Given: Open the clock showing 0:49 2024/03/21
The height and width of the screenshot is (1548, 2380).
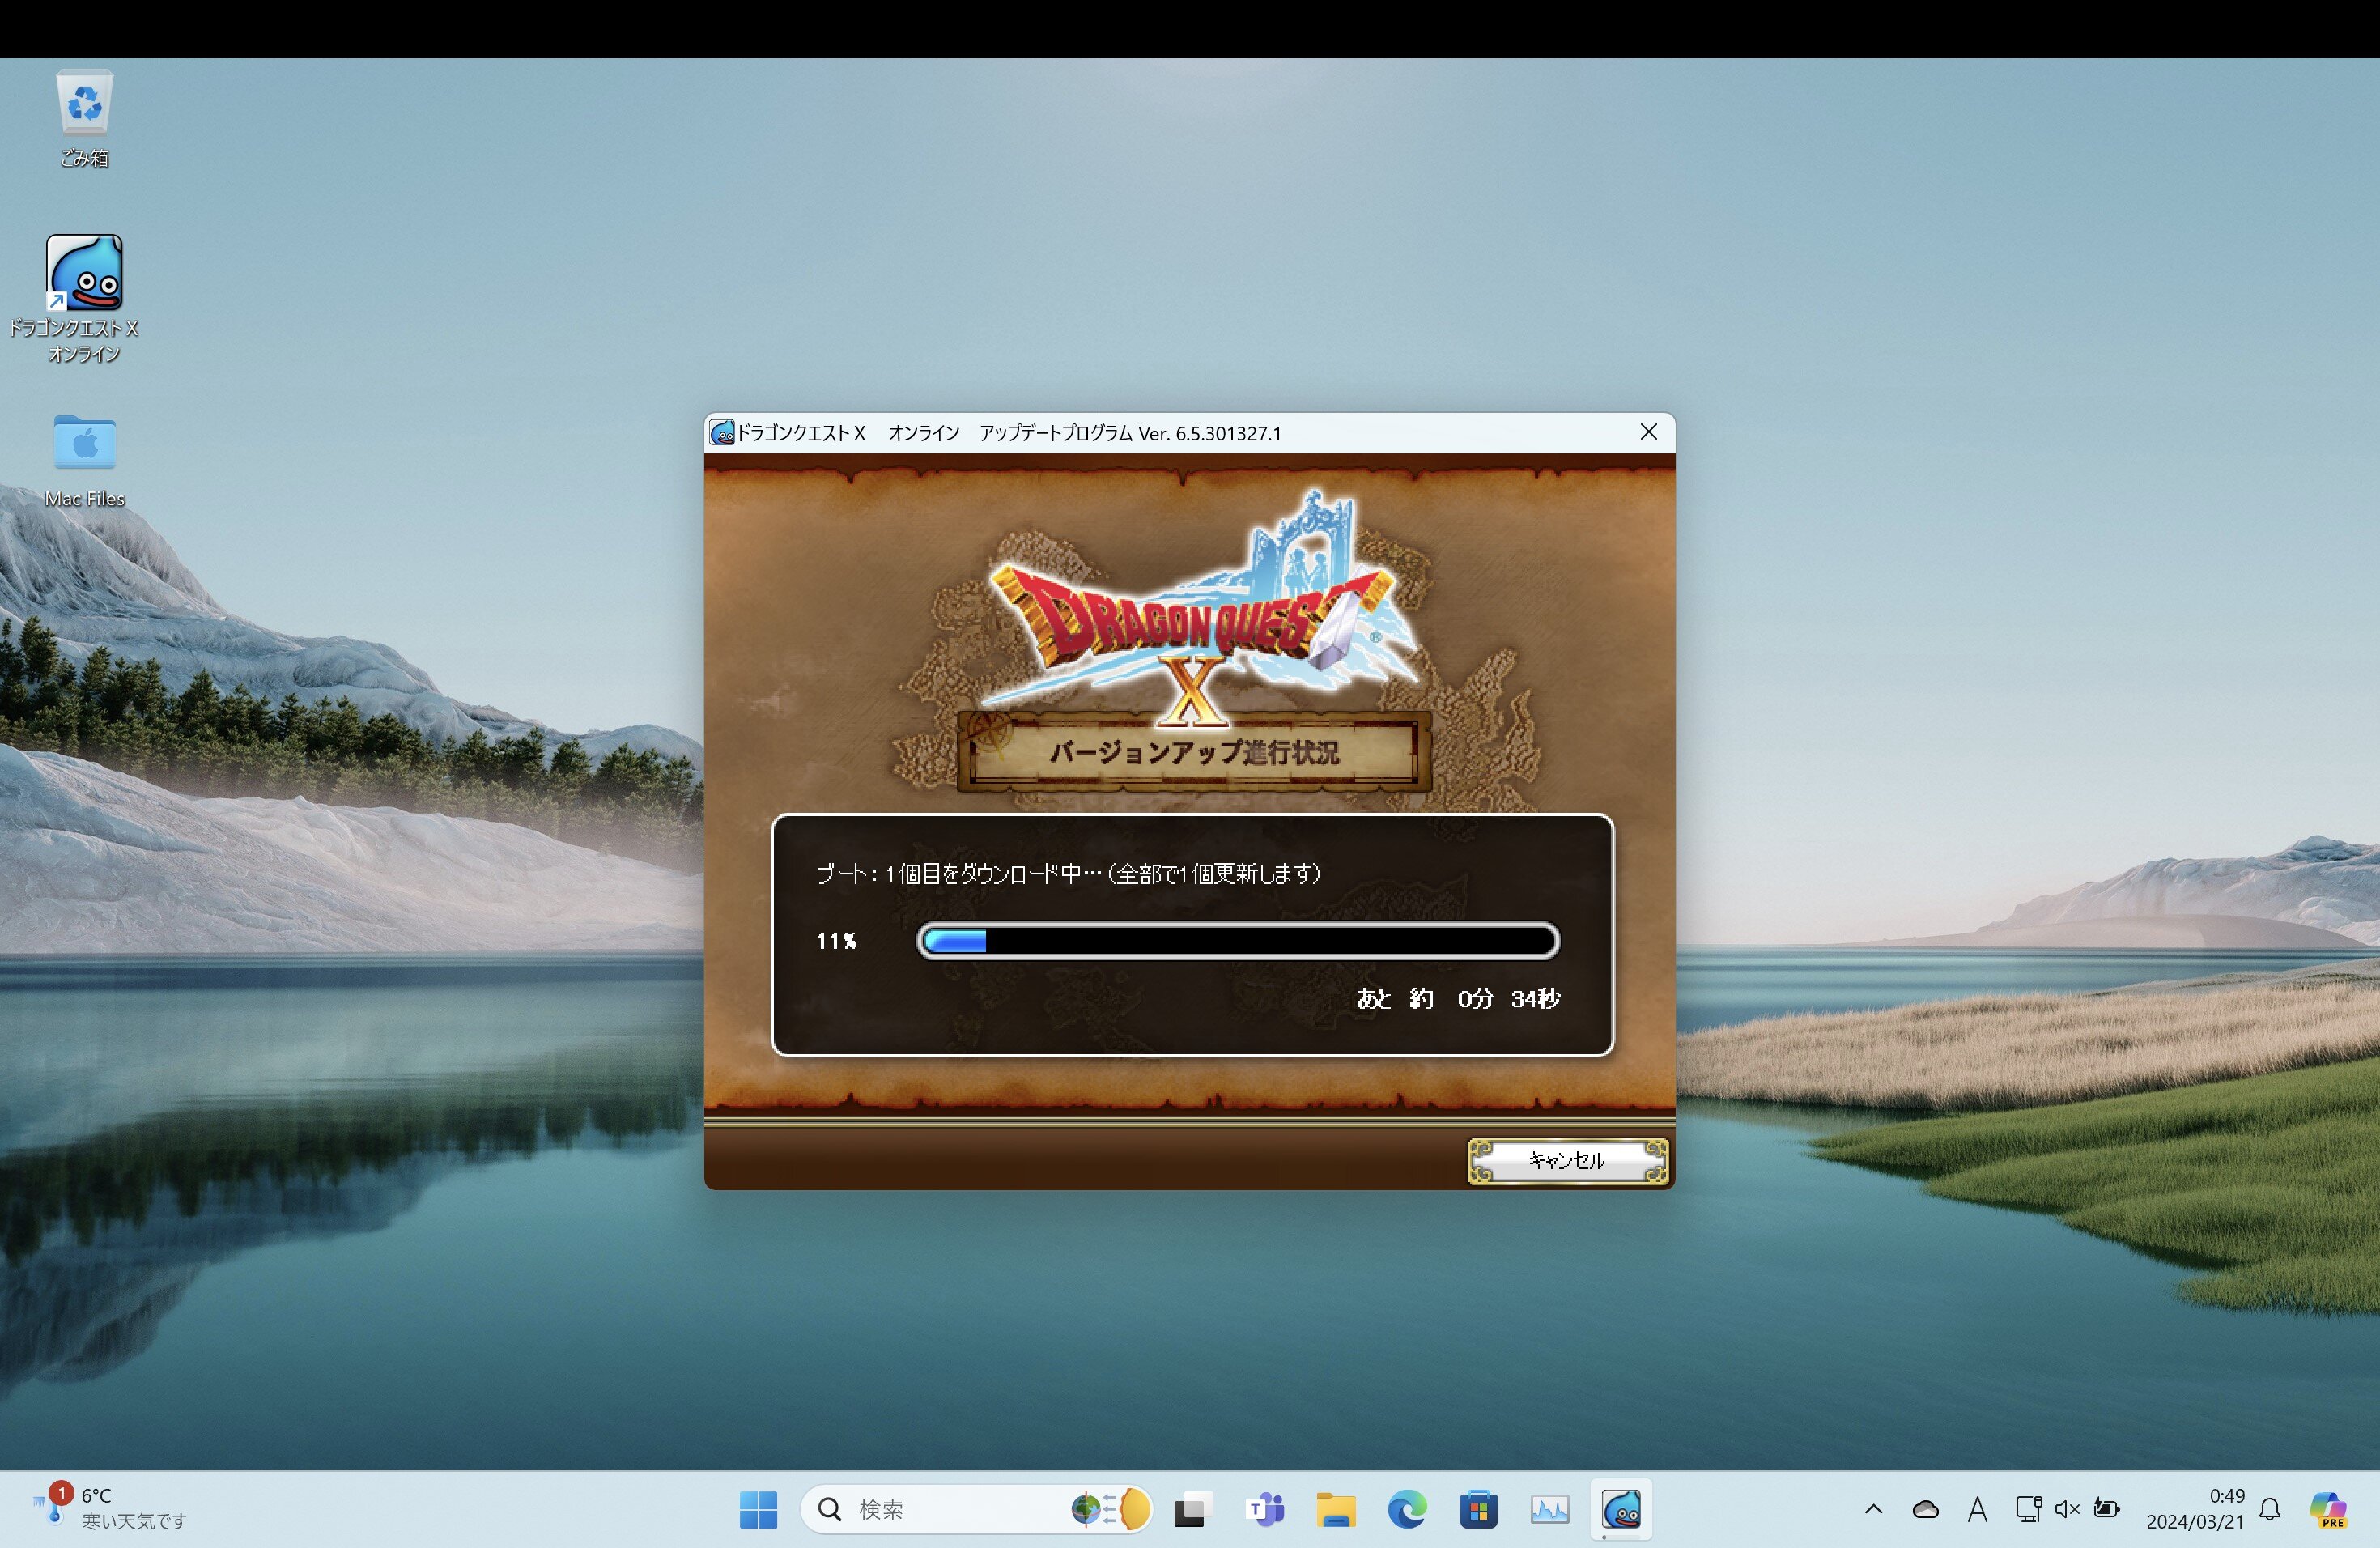Looking at the screenshot, I should pyautogui.click(x=2195, y=1509).
